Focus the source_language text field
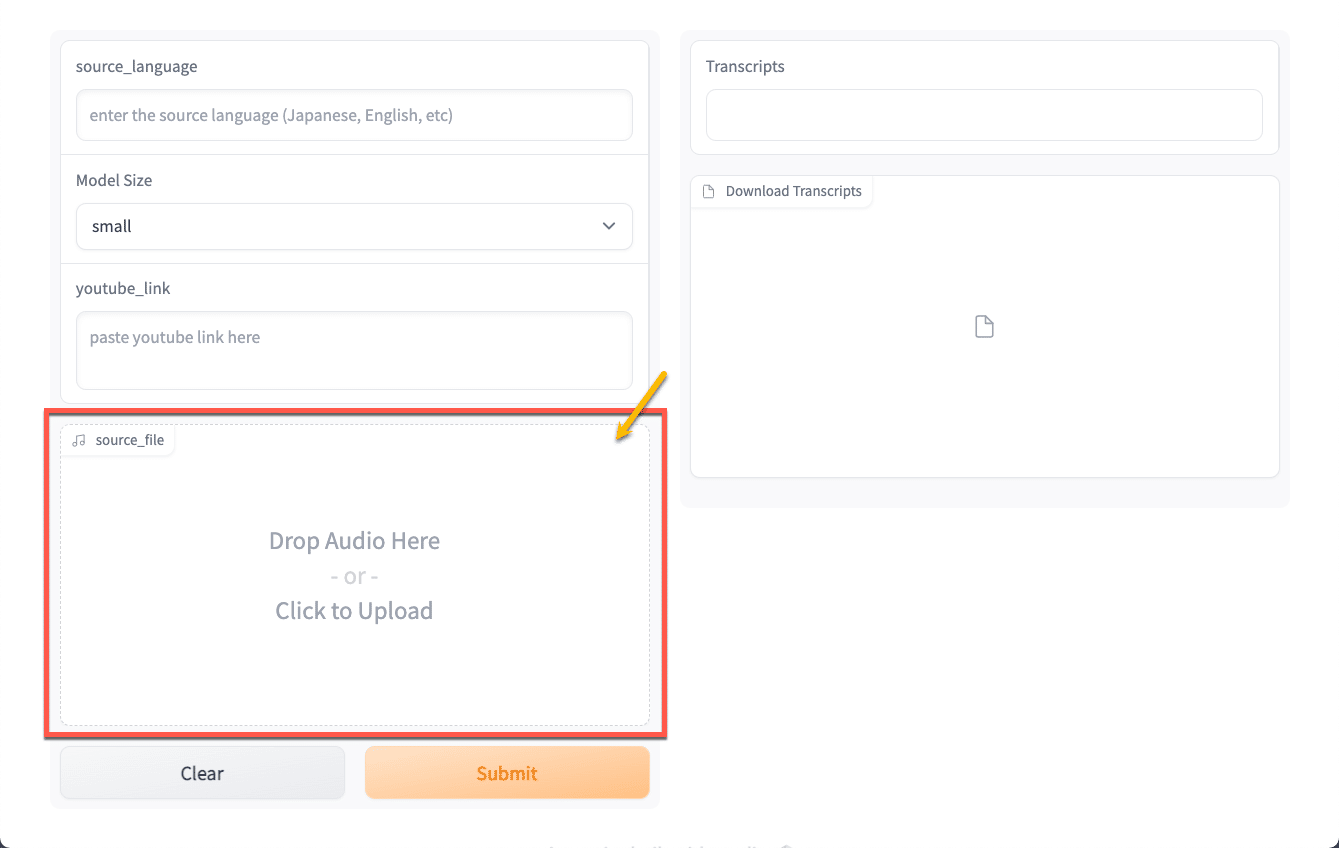The width and height of the screenshot is (1339, 848). pos(354,115)
